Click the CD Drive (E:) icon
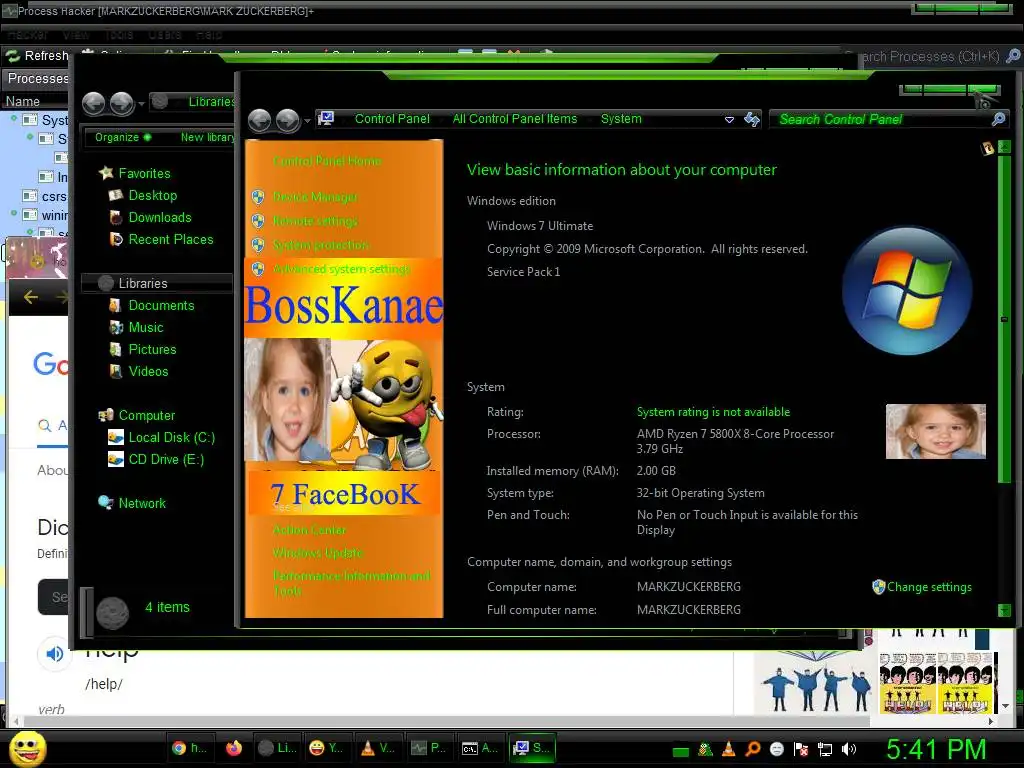Screen dimensions: 1024x768 click(116, 460)
